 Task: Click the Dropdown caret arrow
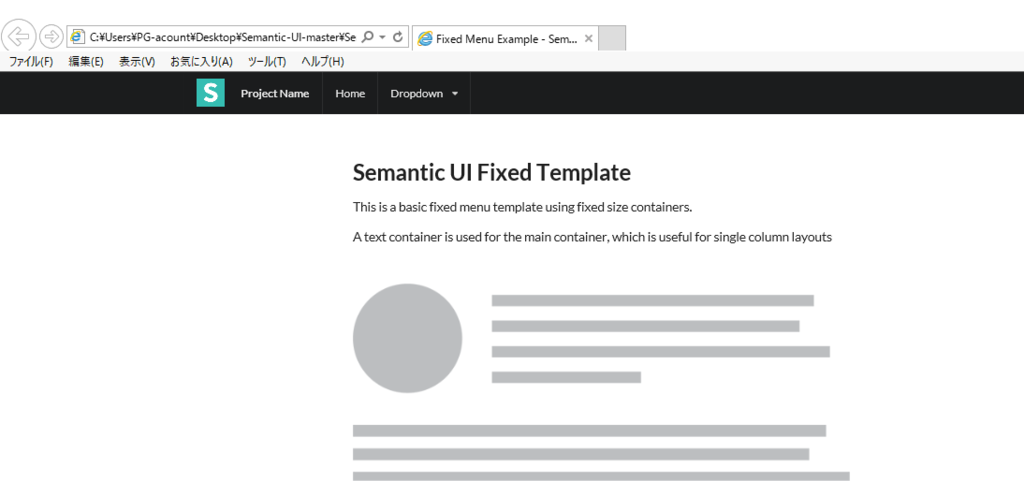pyautogui.click(x=455, y=94)
